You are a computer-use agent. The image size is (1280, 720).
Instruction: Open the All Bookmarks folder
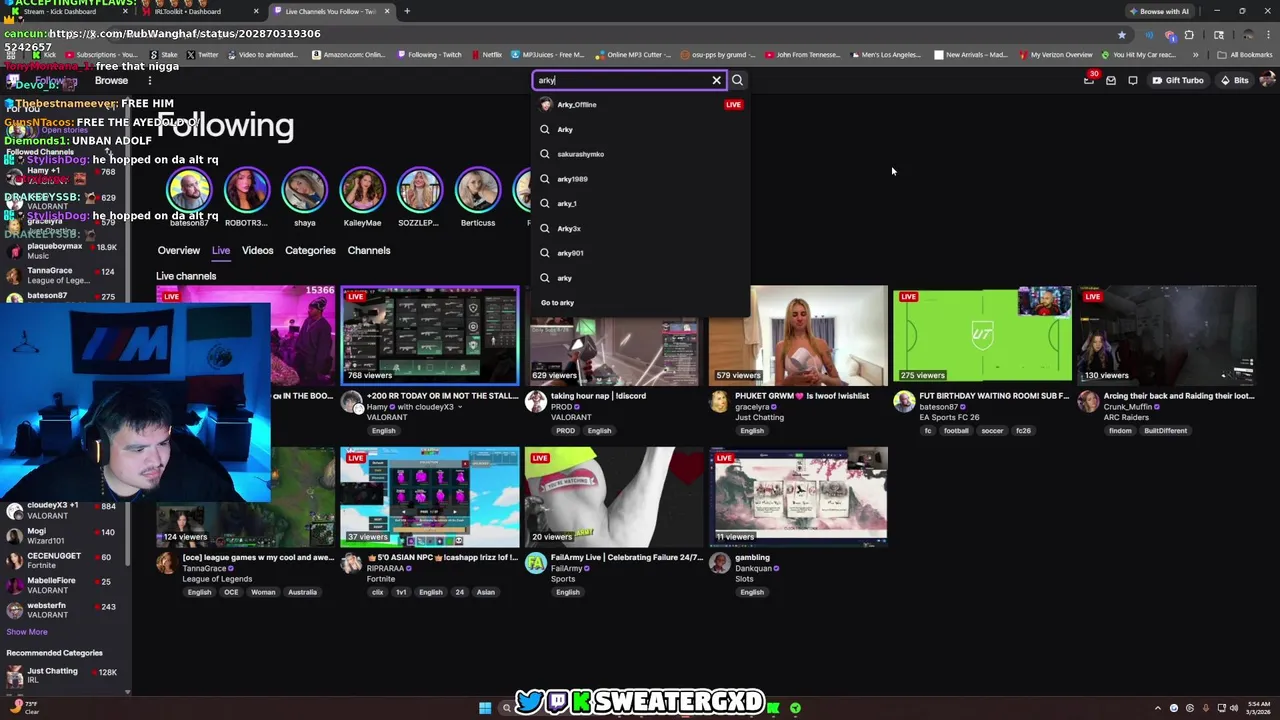pos(1244,55)
